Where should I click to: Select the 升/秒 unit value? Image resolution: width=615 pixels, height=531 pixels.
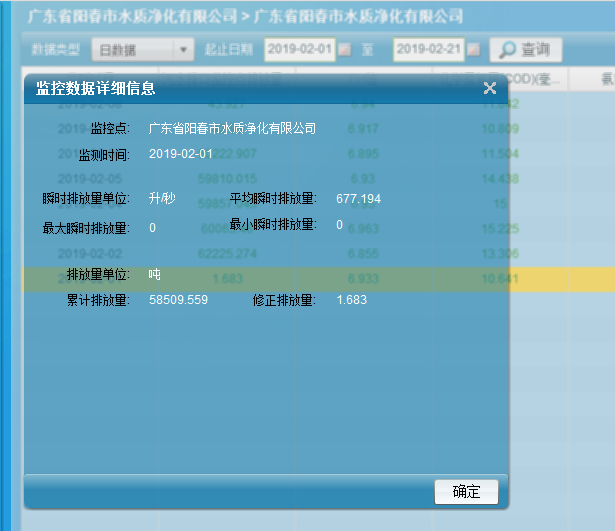pyautogui.click(x=162, y=198)
